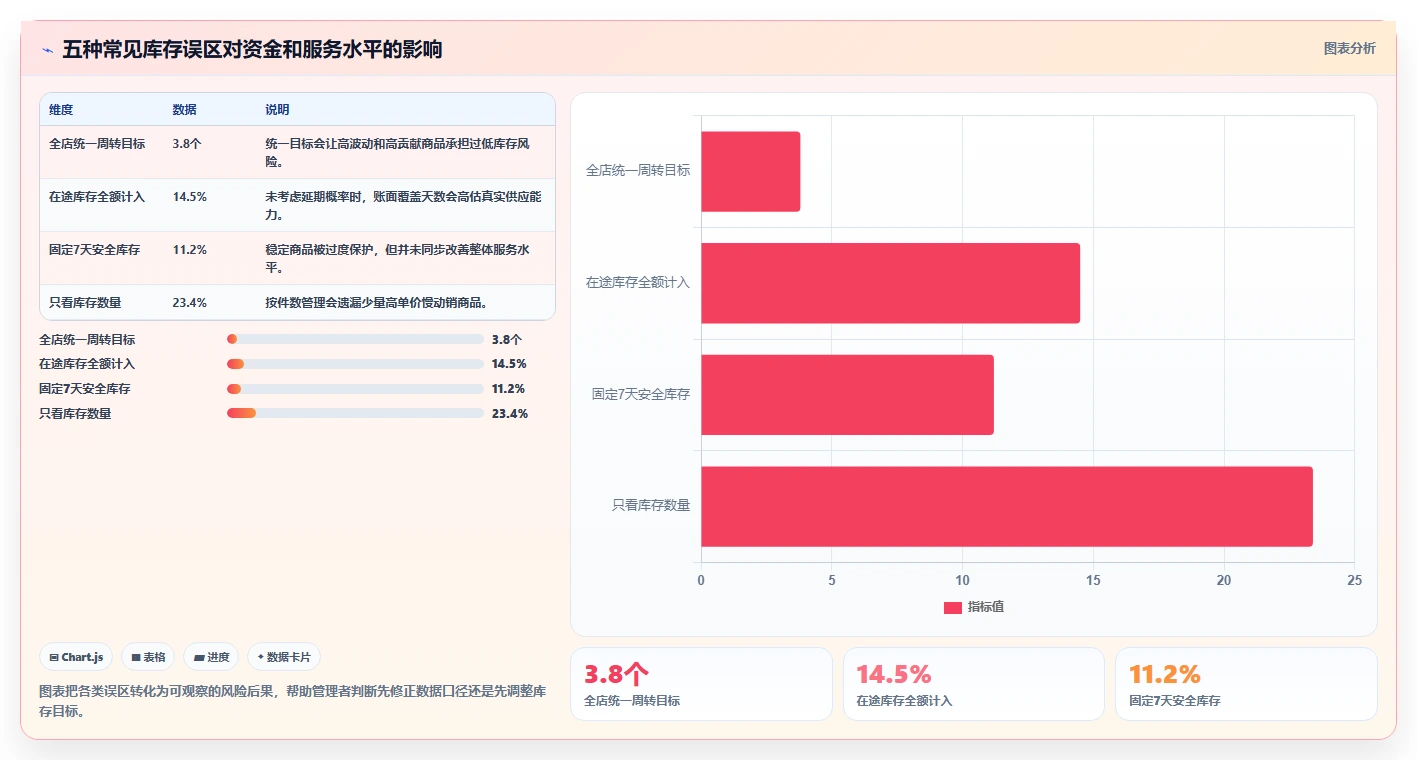Select the 数据卡片 tag chip
Image resolution: width=1417 pixels, height=760 pixels.
[x=284, y=657]
